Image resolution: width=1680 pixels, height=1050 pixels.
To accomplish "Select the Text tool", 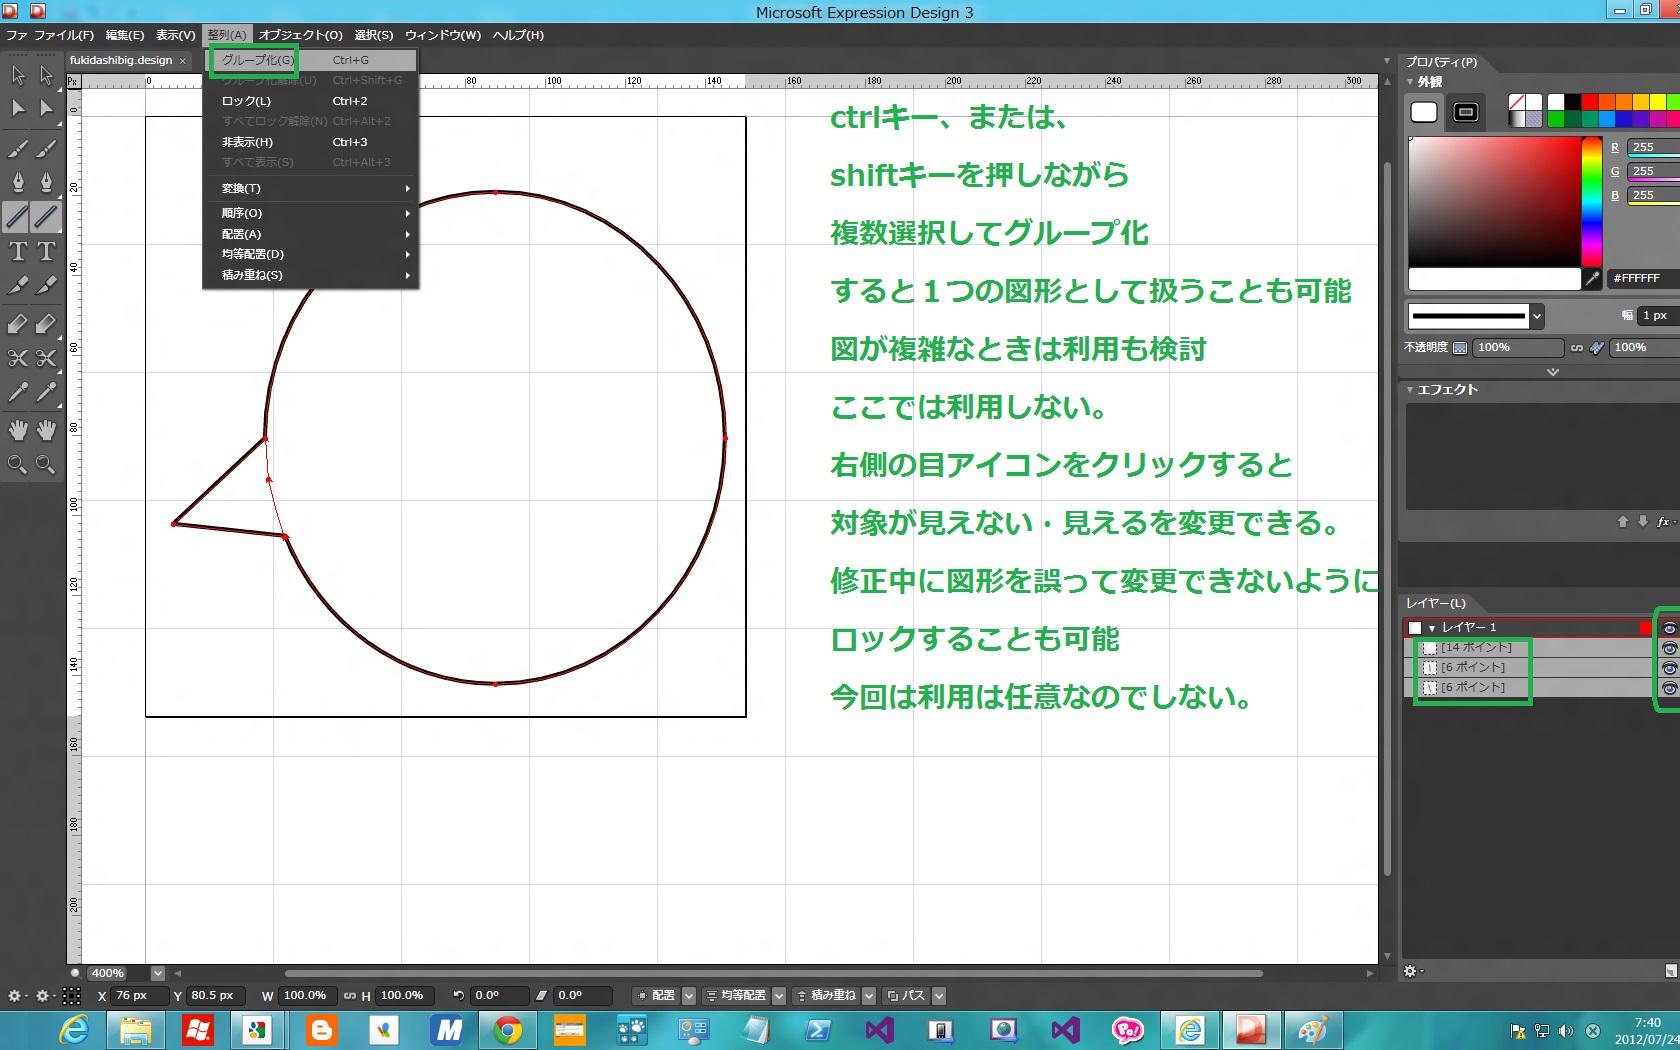I will pos(18,251).
